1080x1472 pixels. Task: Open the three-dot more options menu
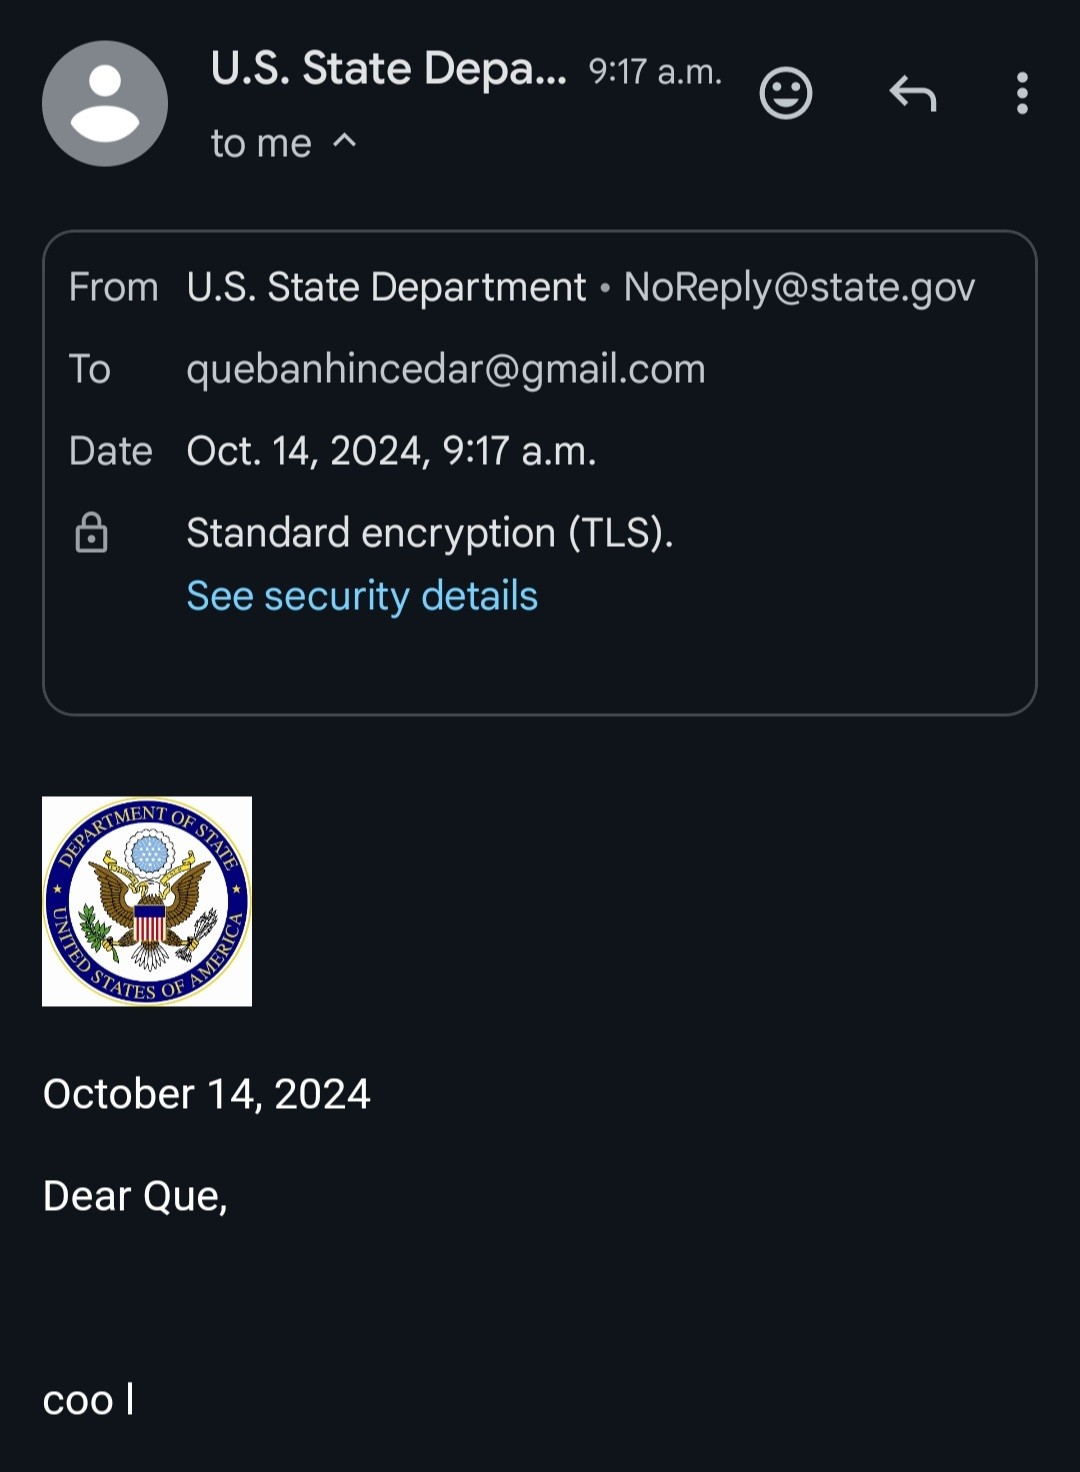tap(1021, 94)
